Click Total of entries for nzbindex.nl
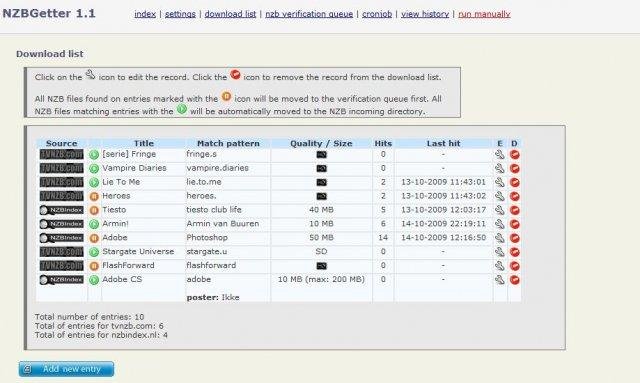This screenshot has height=383, width=640. click(x=101, y=335)
